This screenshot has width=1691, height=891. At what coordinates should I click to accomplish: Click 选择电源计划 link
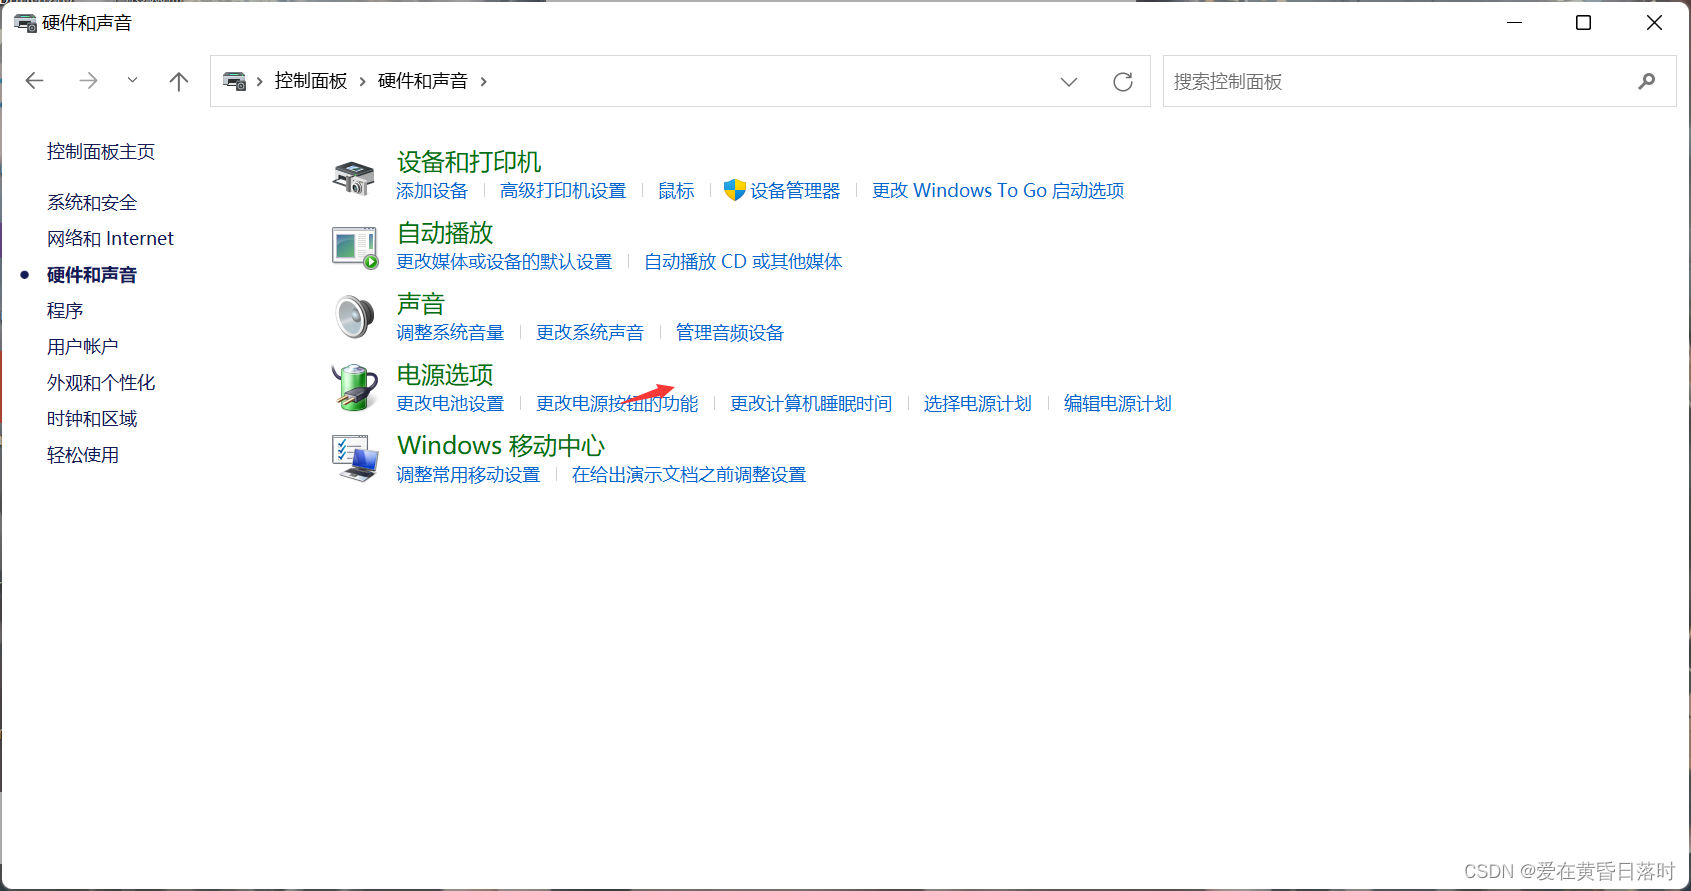click(978, 404)
